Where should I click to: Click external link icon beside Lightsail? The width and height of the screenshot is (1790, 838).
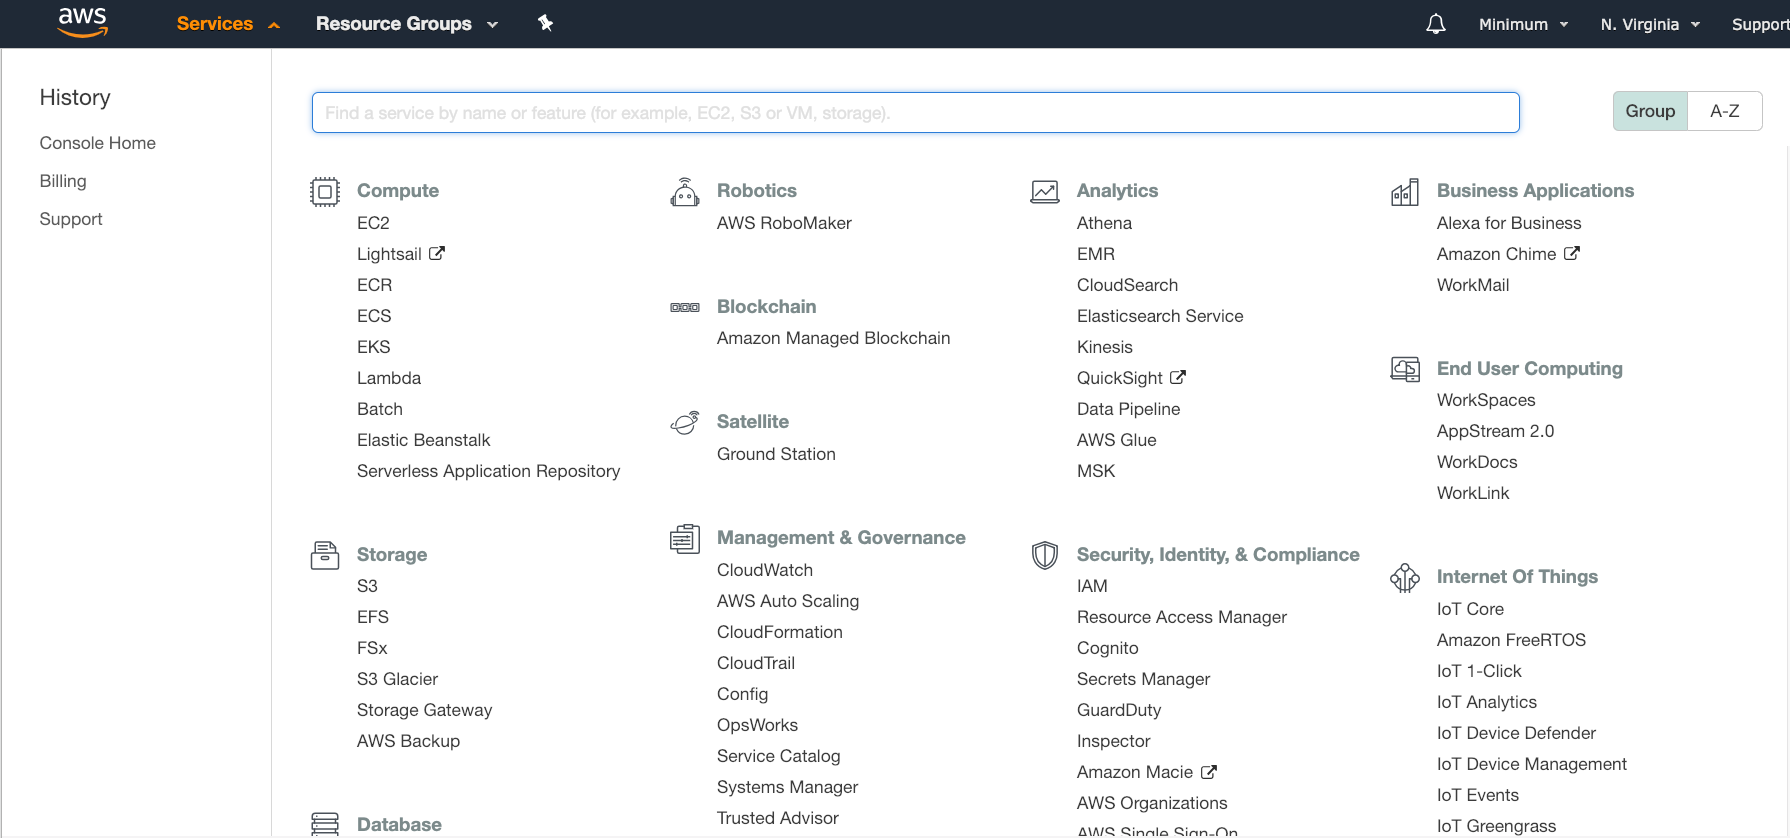tap(437, 253)
